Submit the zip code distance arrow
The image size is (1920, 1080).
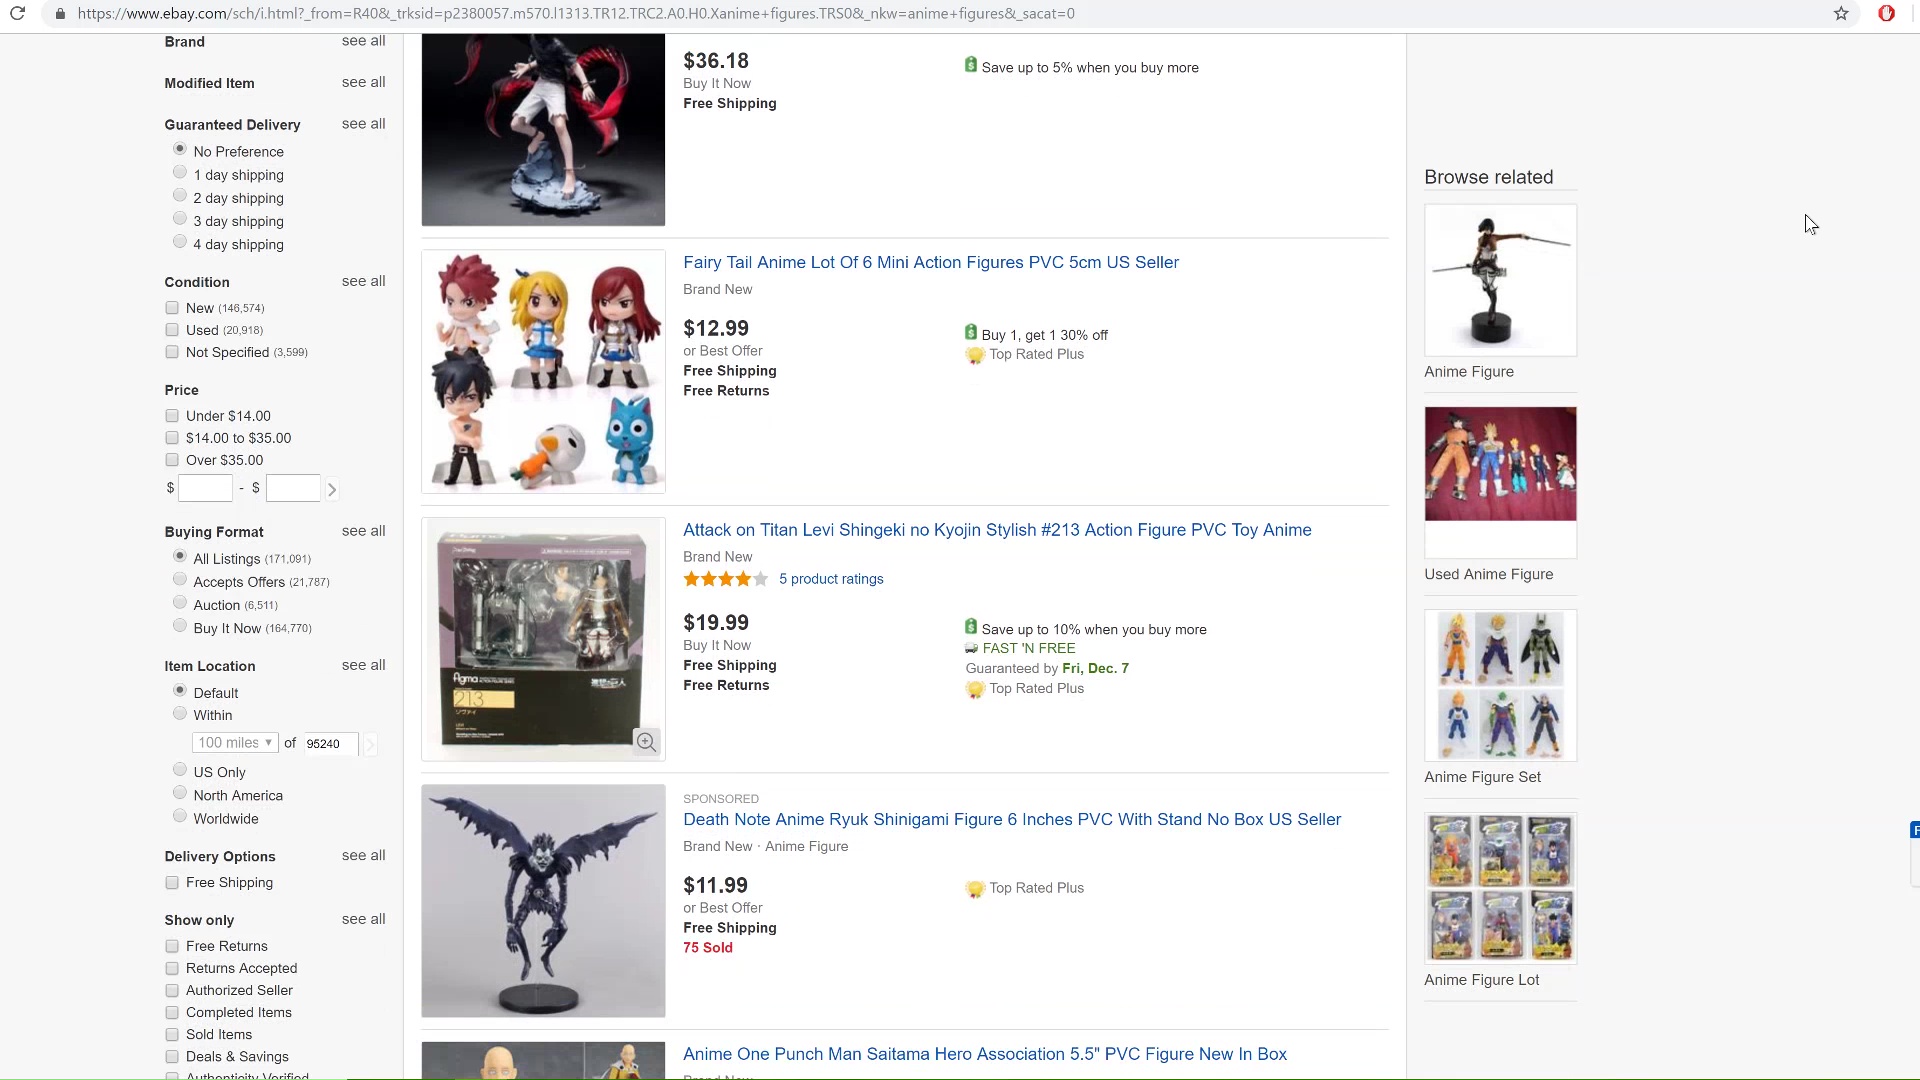point(370,744)
